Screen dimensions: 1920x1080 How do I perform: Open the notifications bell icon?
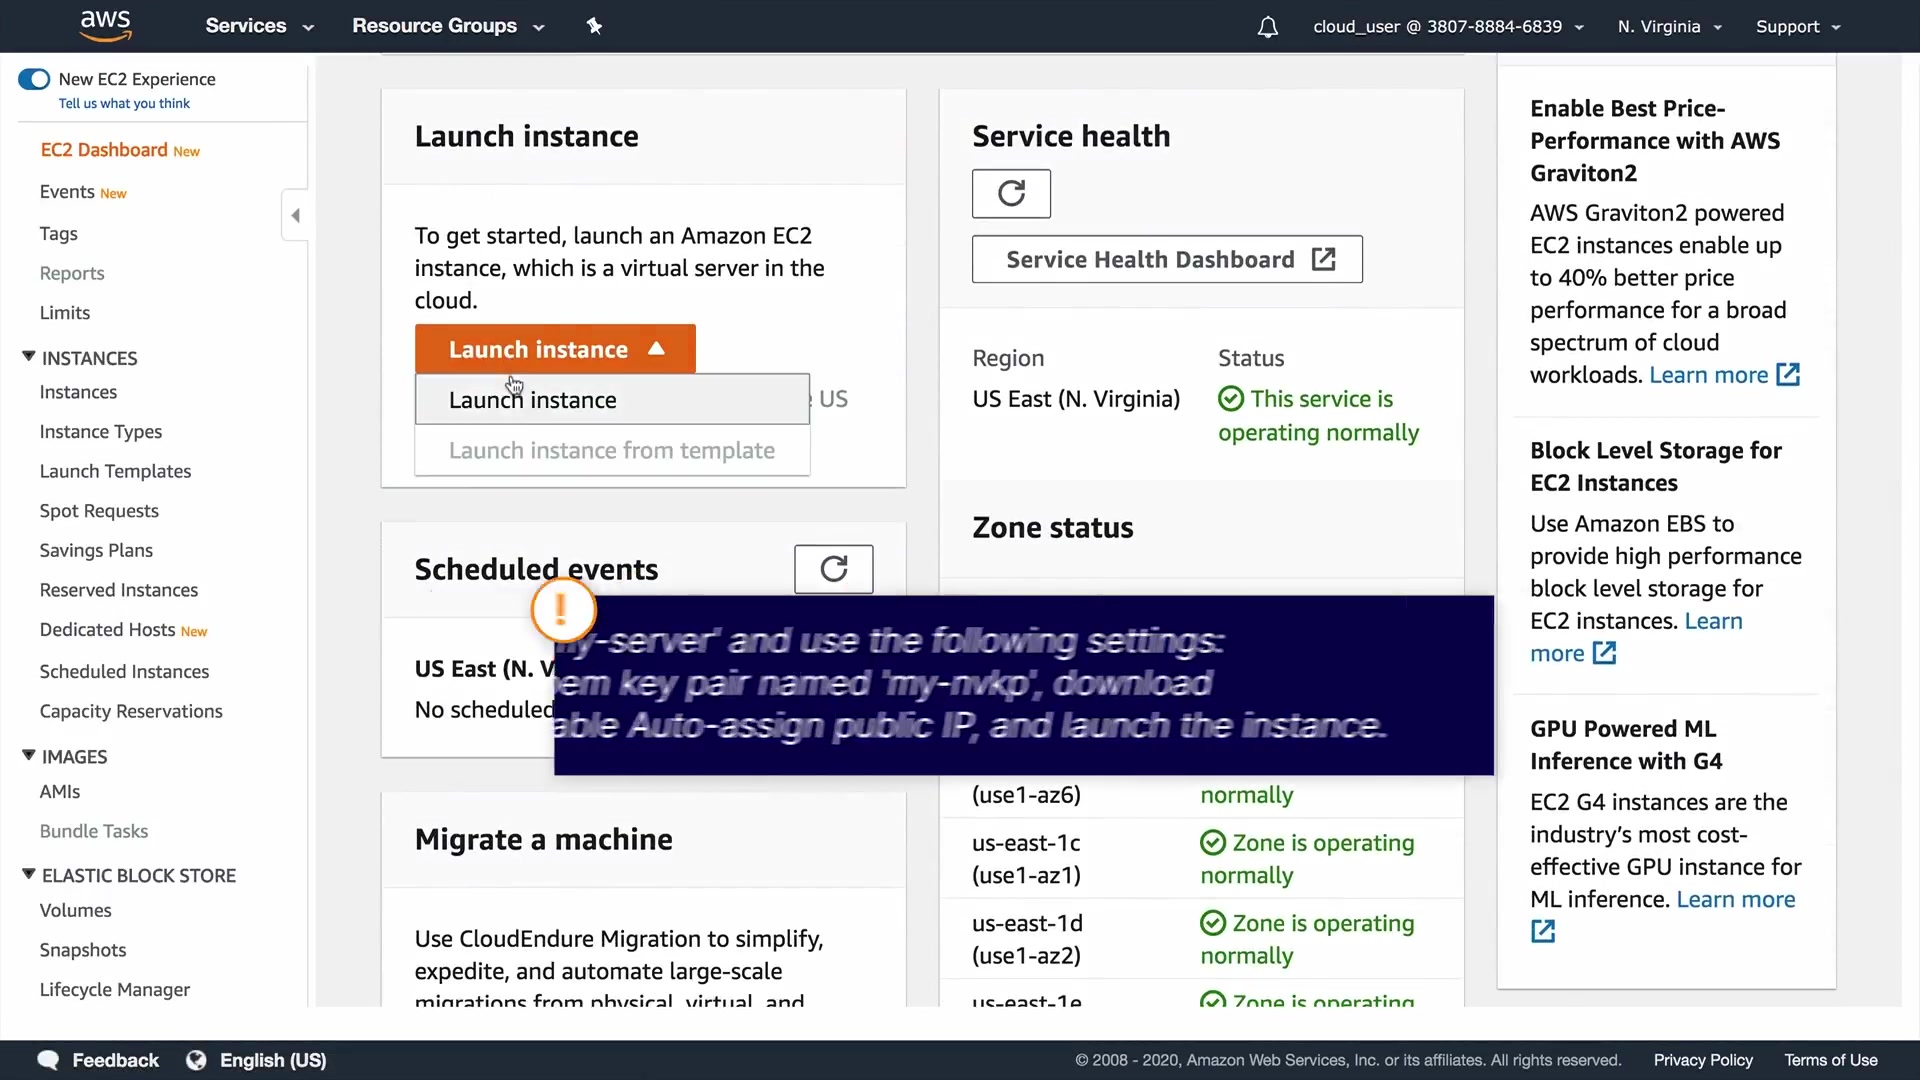(x=1267, y=27)
